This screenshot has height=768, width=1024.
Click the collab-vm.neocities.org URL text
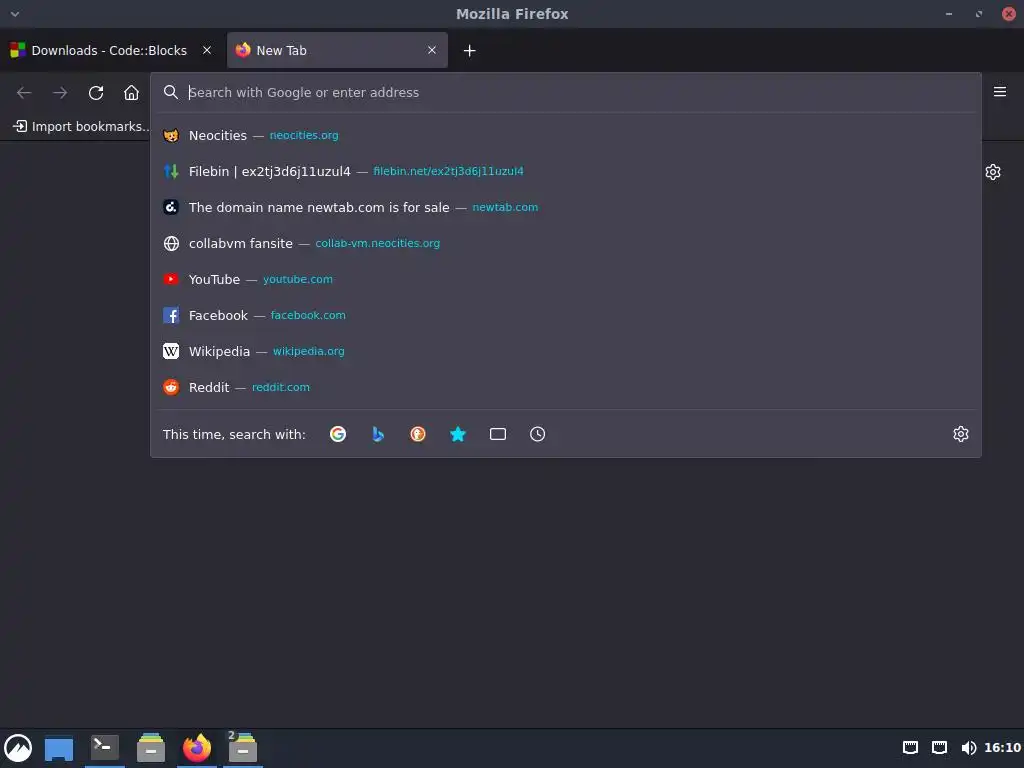coord(377,244)
